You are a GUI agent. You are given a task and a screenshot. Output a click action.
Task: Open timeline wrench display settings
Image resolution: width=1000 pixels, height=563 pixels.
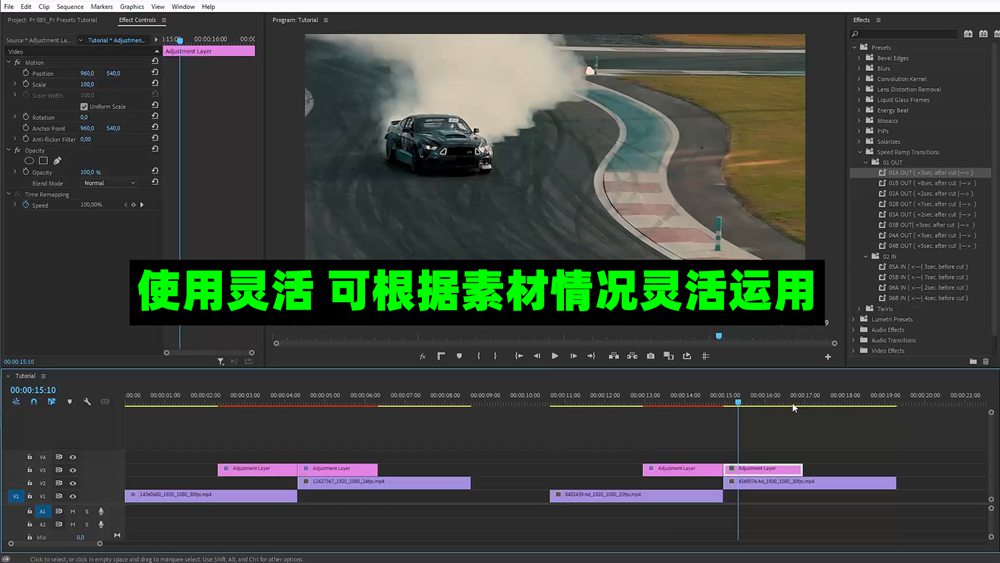pos(87,402)
